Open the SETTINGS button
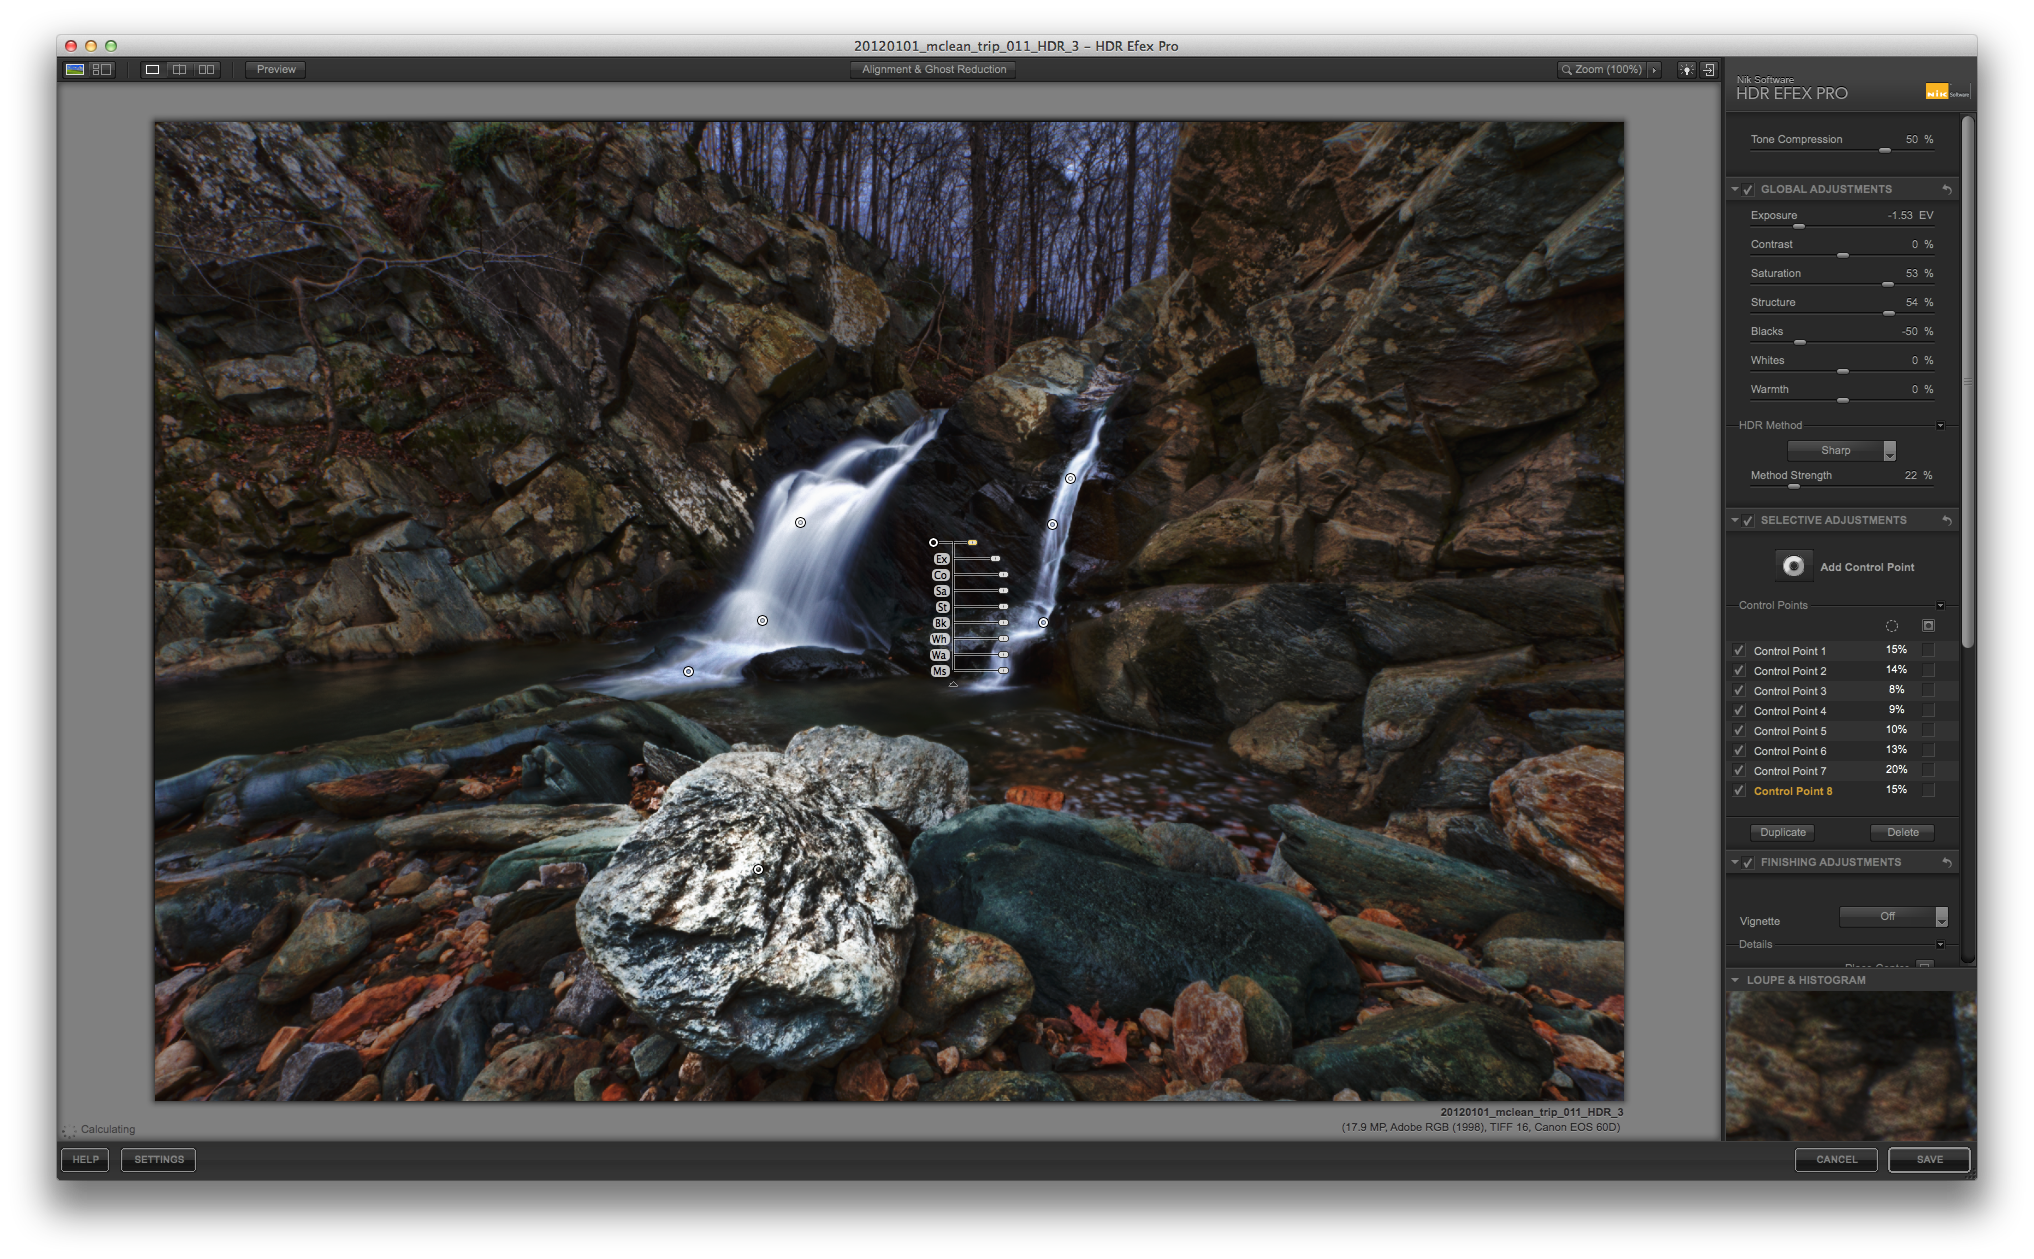Image resolution: width=2034 pixels, height=1259 pixels. (159, 1159)
